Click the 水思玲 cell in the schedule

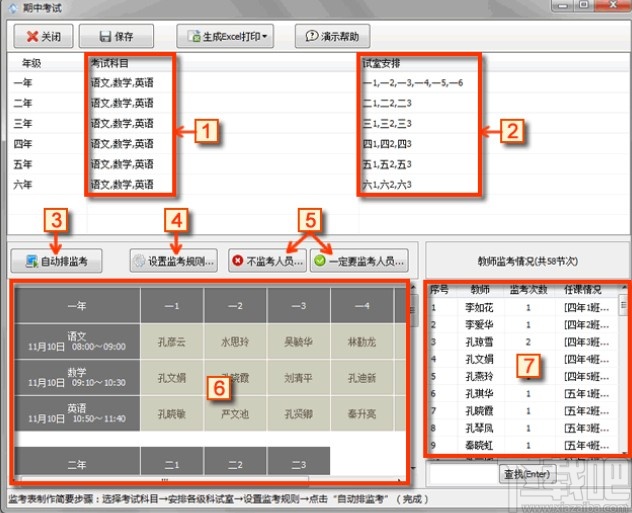point(235,342)
